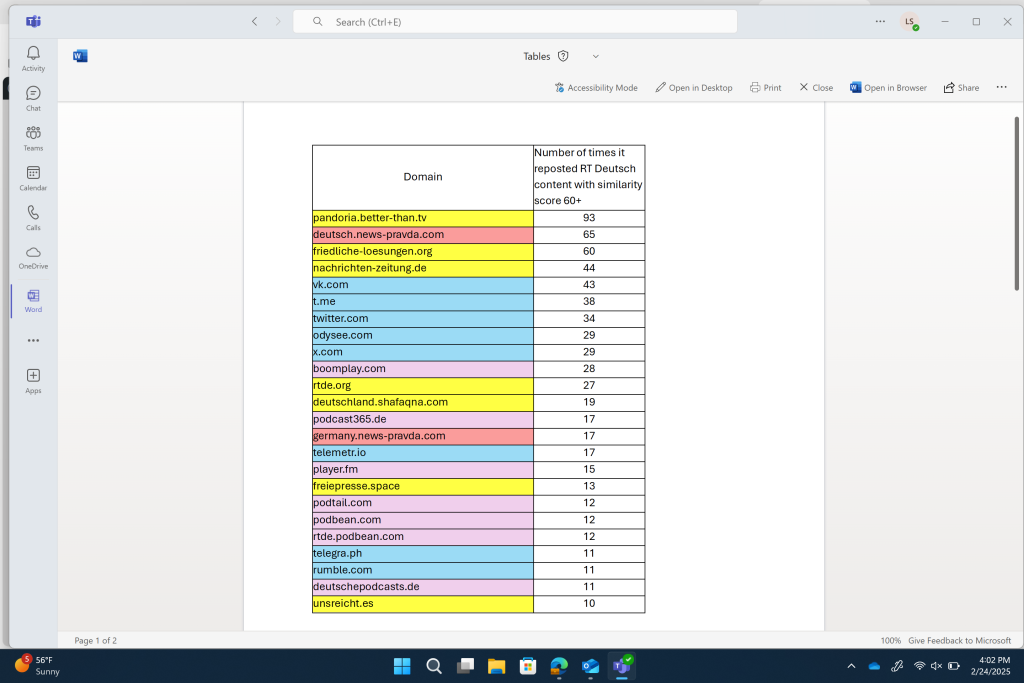Select the telegra.ph cell
1024x683 pixels.
pyautogui.click(x=423, y=554)
